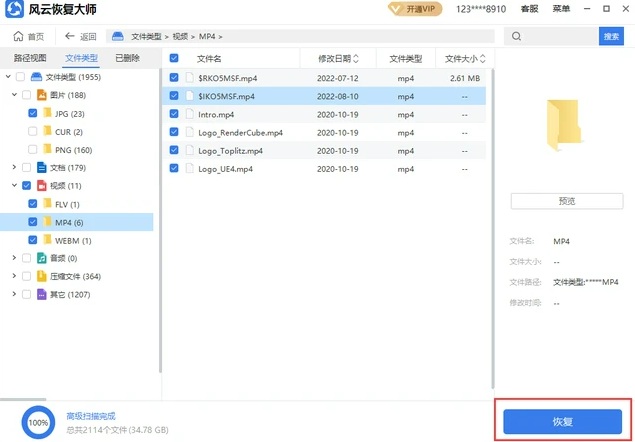Click the 首页 home icon
This screenshot has width=635, height=442.
17,37
